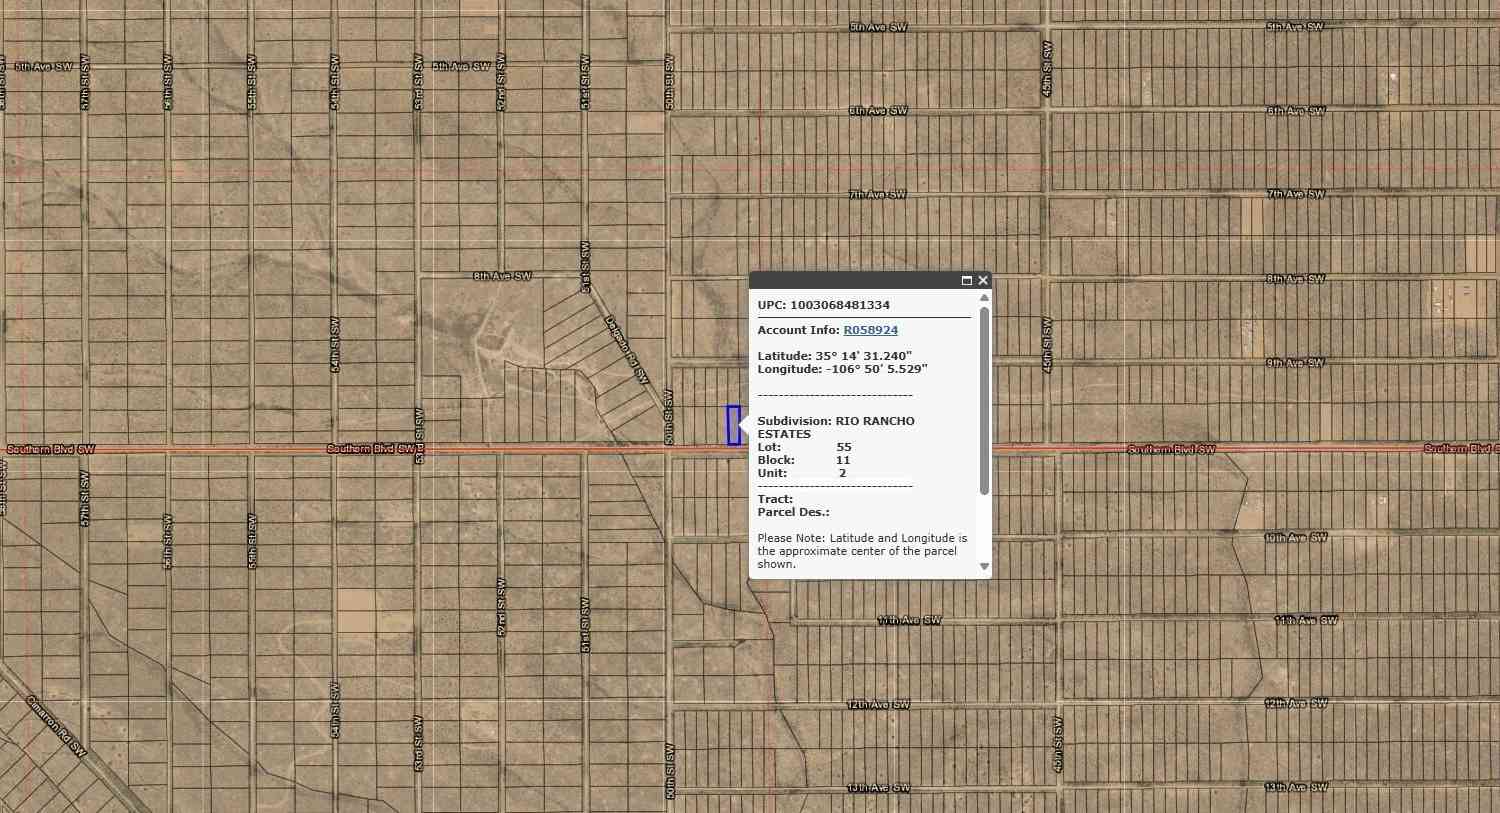The image size is (1500, 813).
Task: Click the UPC 1003068481334 text
Action: coord(823,305)
